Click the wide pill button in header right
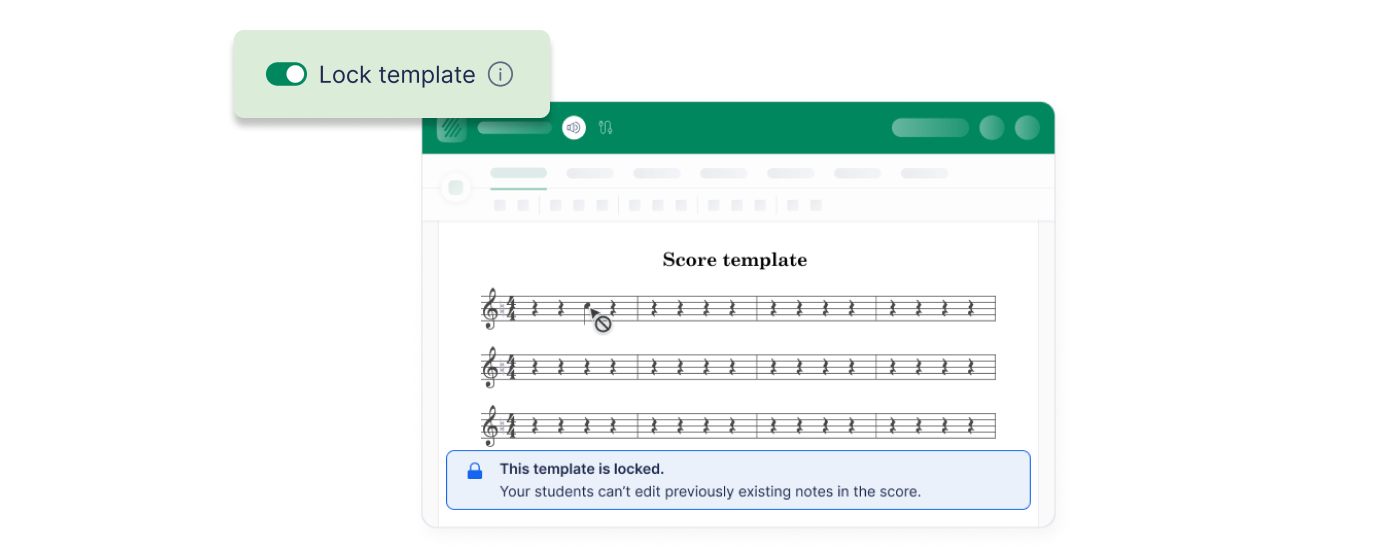Screen dimensions: 1400x560 point(930,128)
